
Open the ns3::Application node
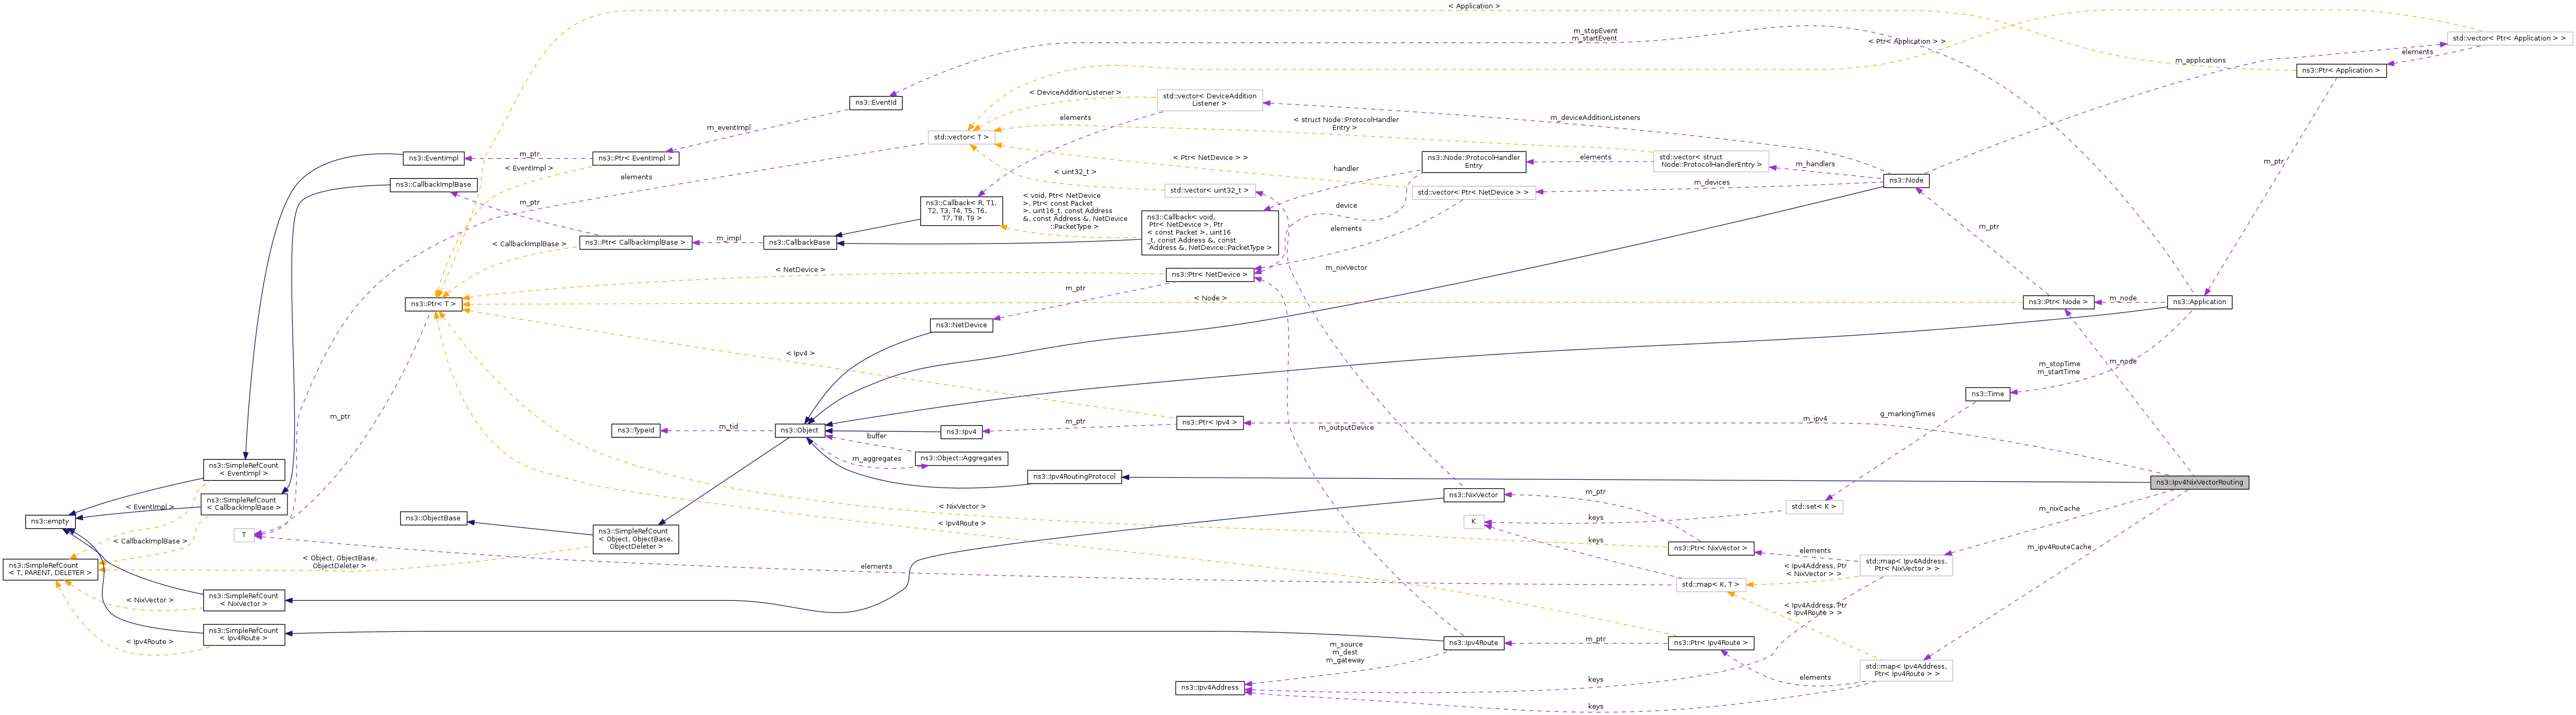[2199, 302]
